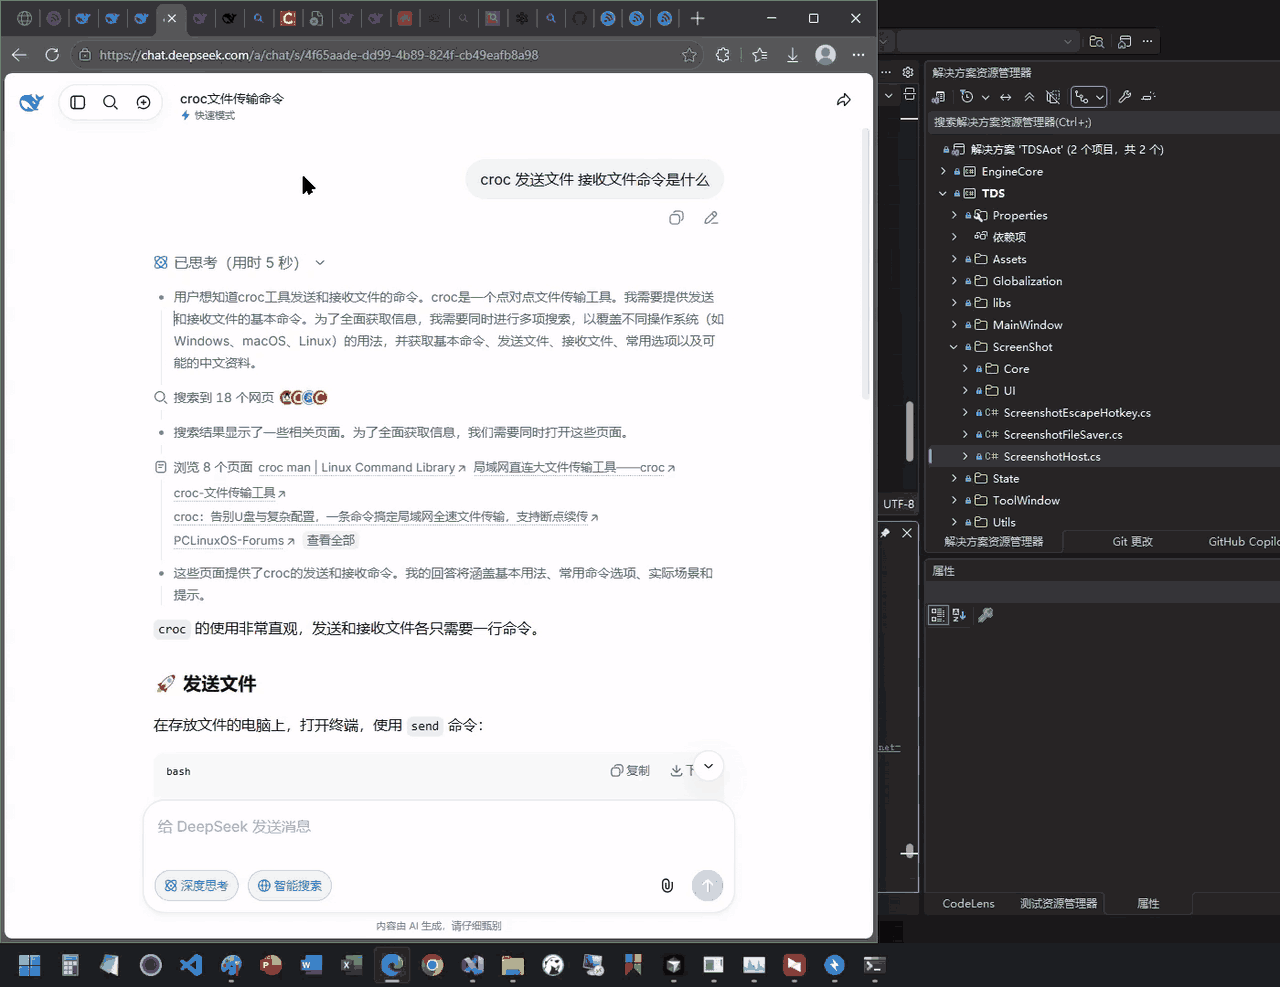Click preview selected items icon in Solution Explorer

[1148, 97]
